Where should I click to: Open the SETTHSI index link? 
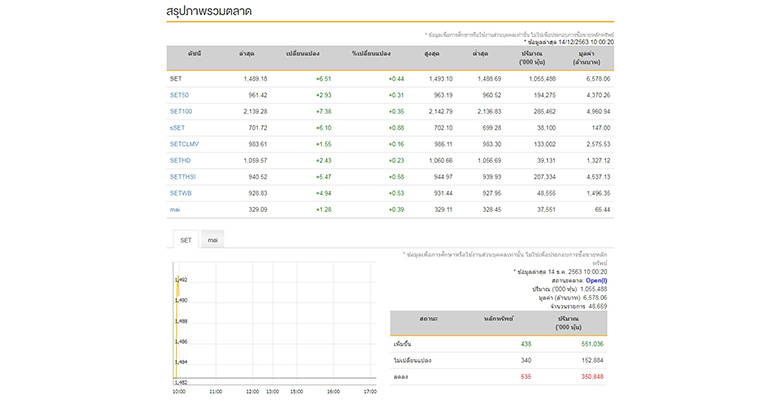183,176
